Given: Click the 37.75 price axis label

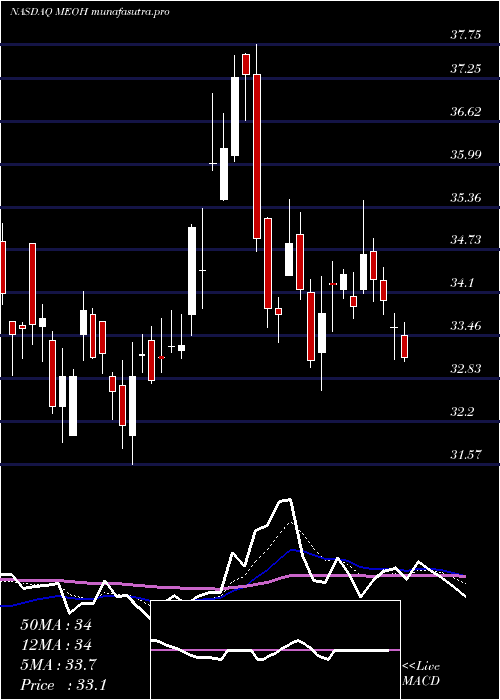Looking at the screenshot, I should tap(466, 34).
